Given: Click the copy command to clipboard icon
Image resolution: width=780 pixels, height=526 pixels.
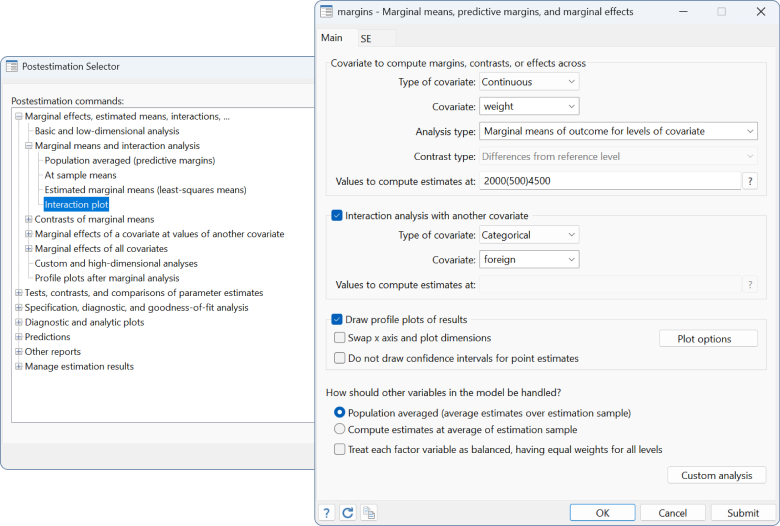Looking at the screenshot, I should pyautogui.click(x=369, y=512).
